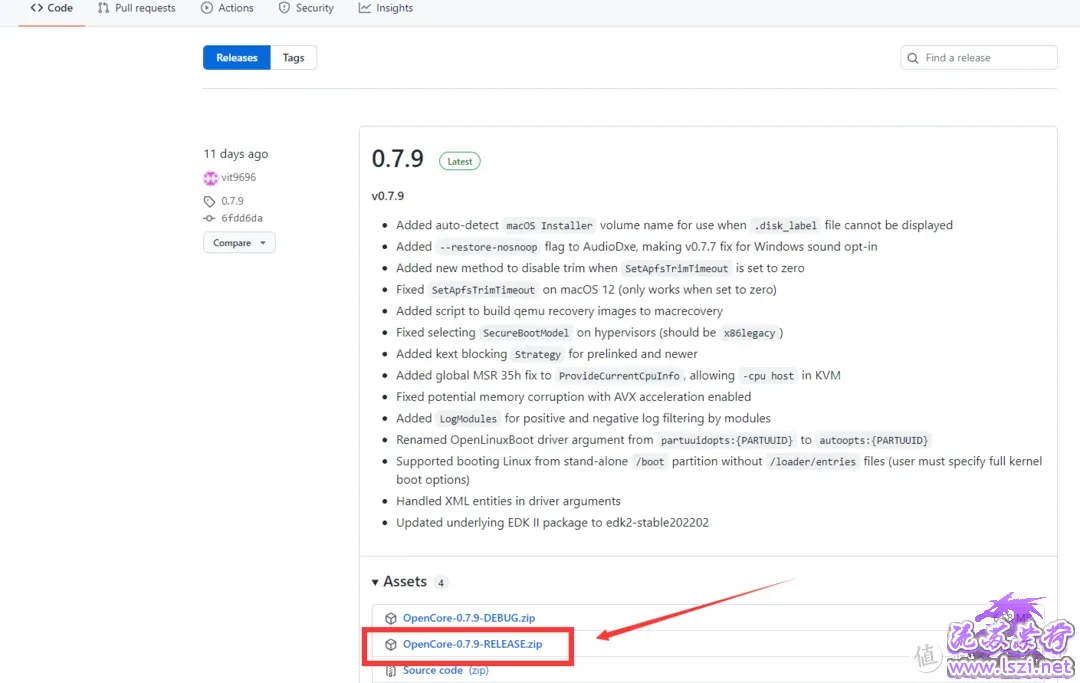
Task: Click the 'macOS Installer' code snippet
Action: [549, 226]
